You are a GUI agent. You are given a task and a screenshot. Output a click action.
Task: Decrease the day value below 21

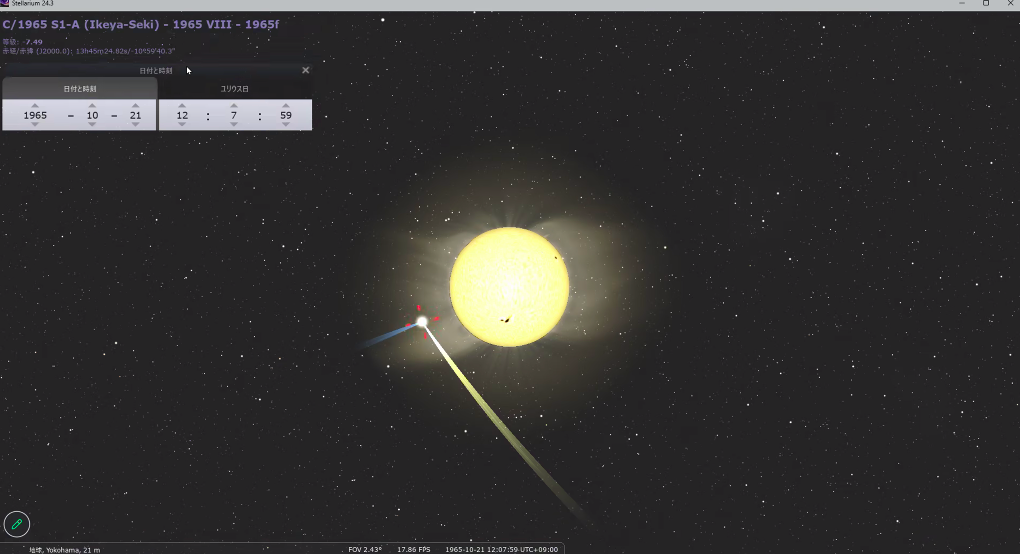pyautogui.click(x=135, y=125)
